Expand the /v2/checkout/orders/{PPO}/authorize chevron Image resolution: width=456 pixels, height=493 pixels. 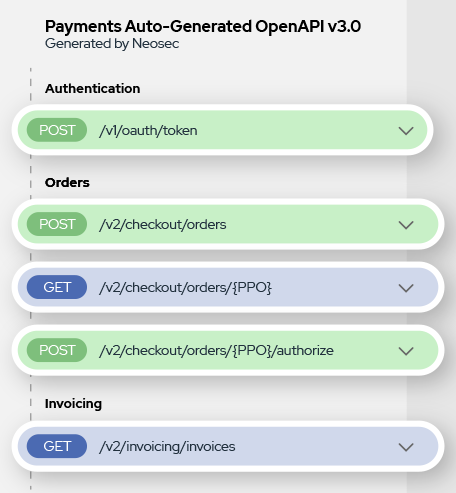406,351
